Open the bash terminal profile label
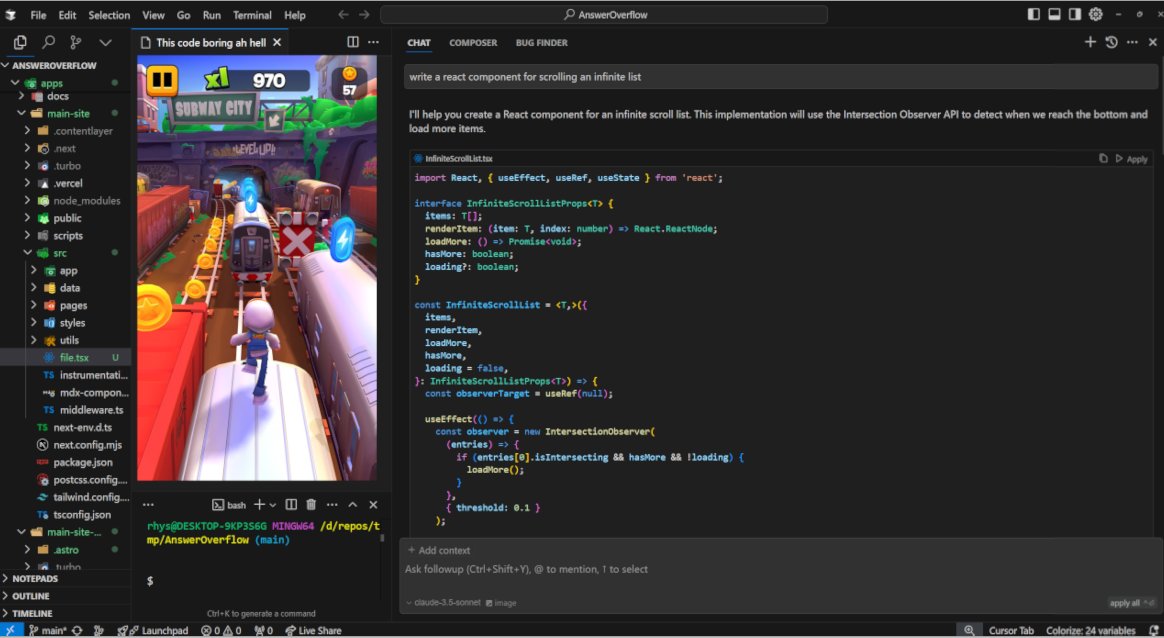The image size is (1164, 638). (229, 505)
